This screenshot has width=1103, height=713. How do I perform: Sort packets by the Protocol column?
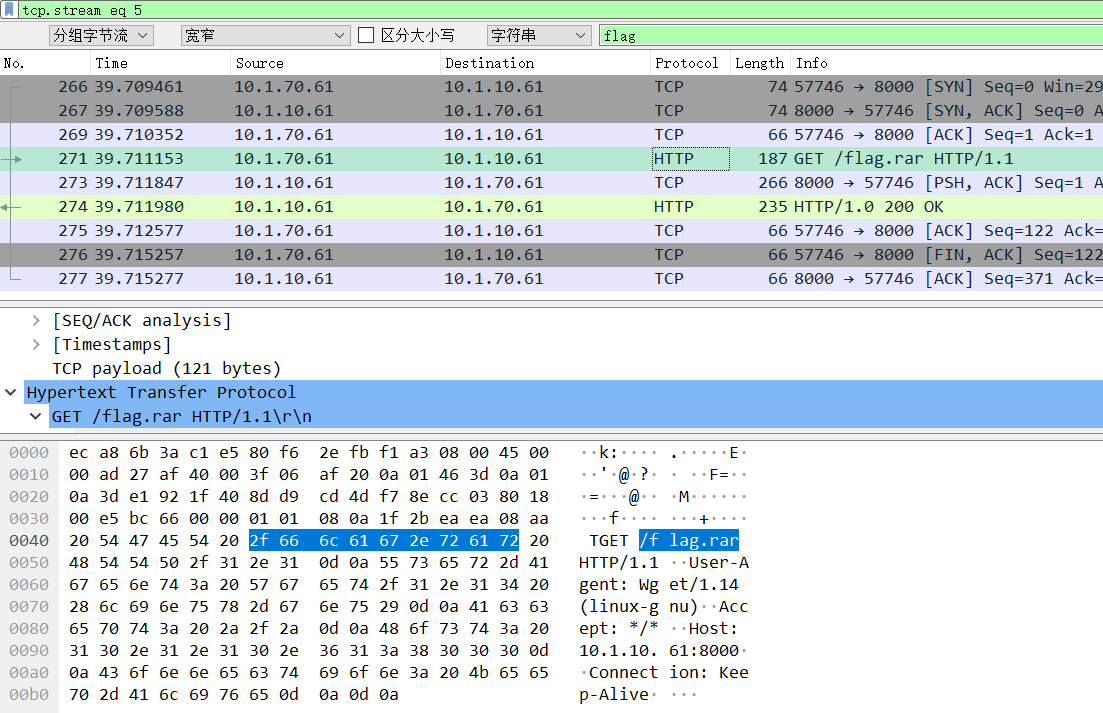point(689,62)
